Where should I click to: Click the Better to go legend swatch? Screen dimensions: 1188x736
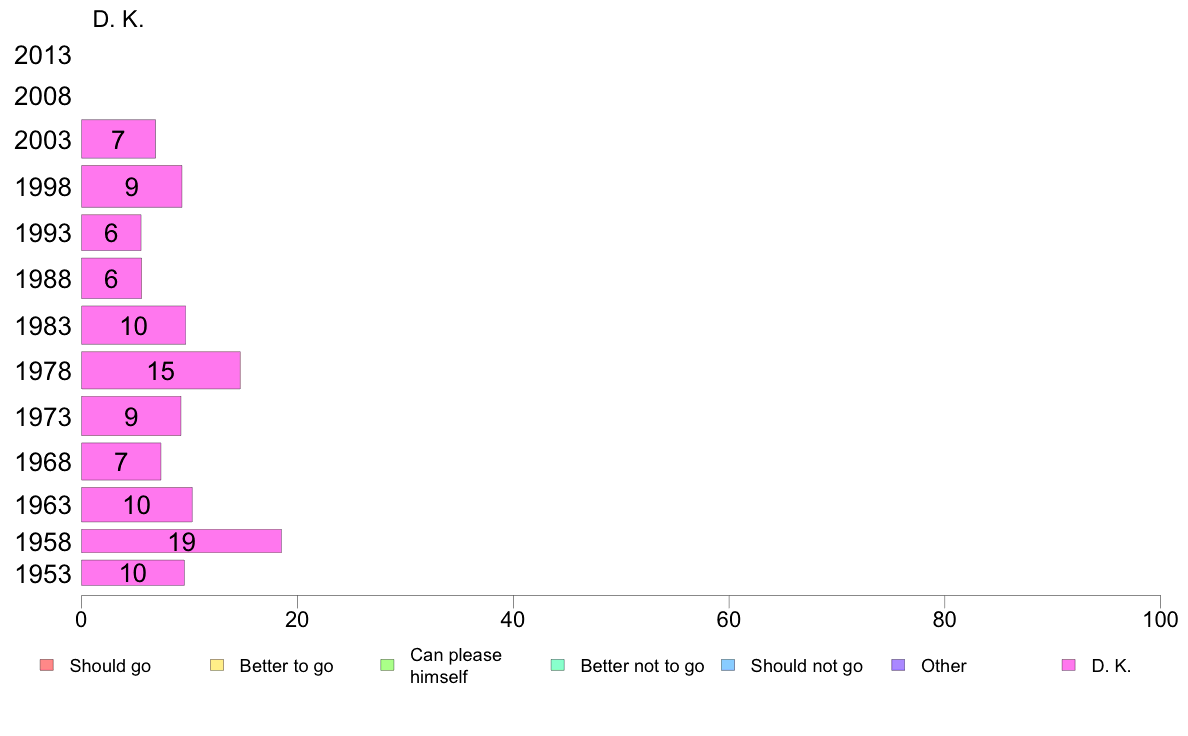click(x=217, y=666)
